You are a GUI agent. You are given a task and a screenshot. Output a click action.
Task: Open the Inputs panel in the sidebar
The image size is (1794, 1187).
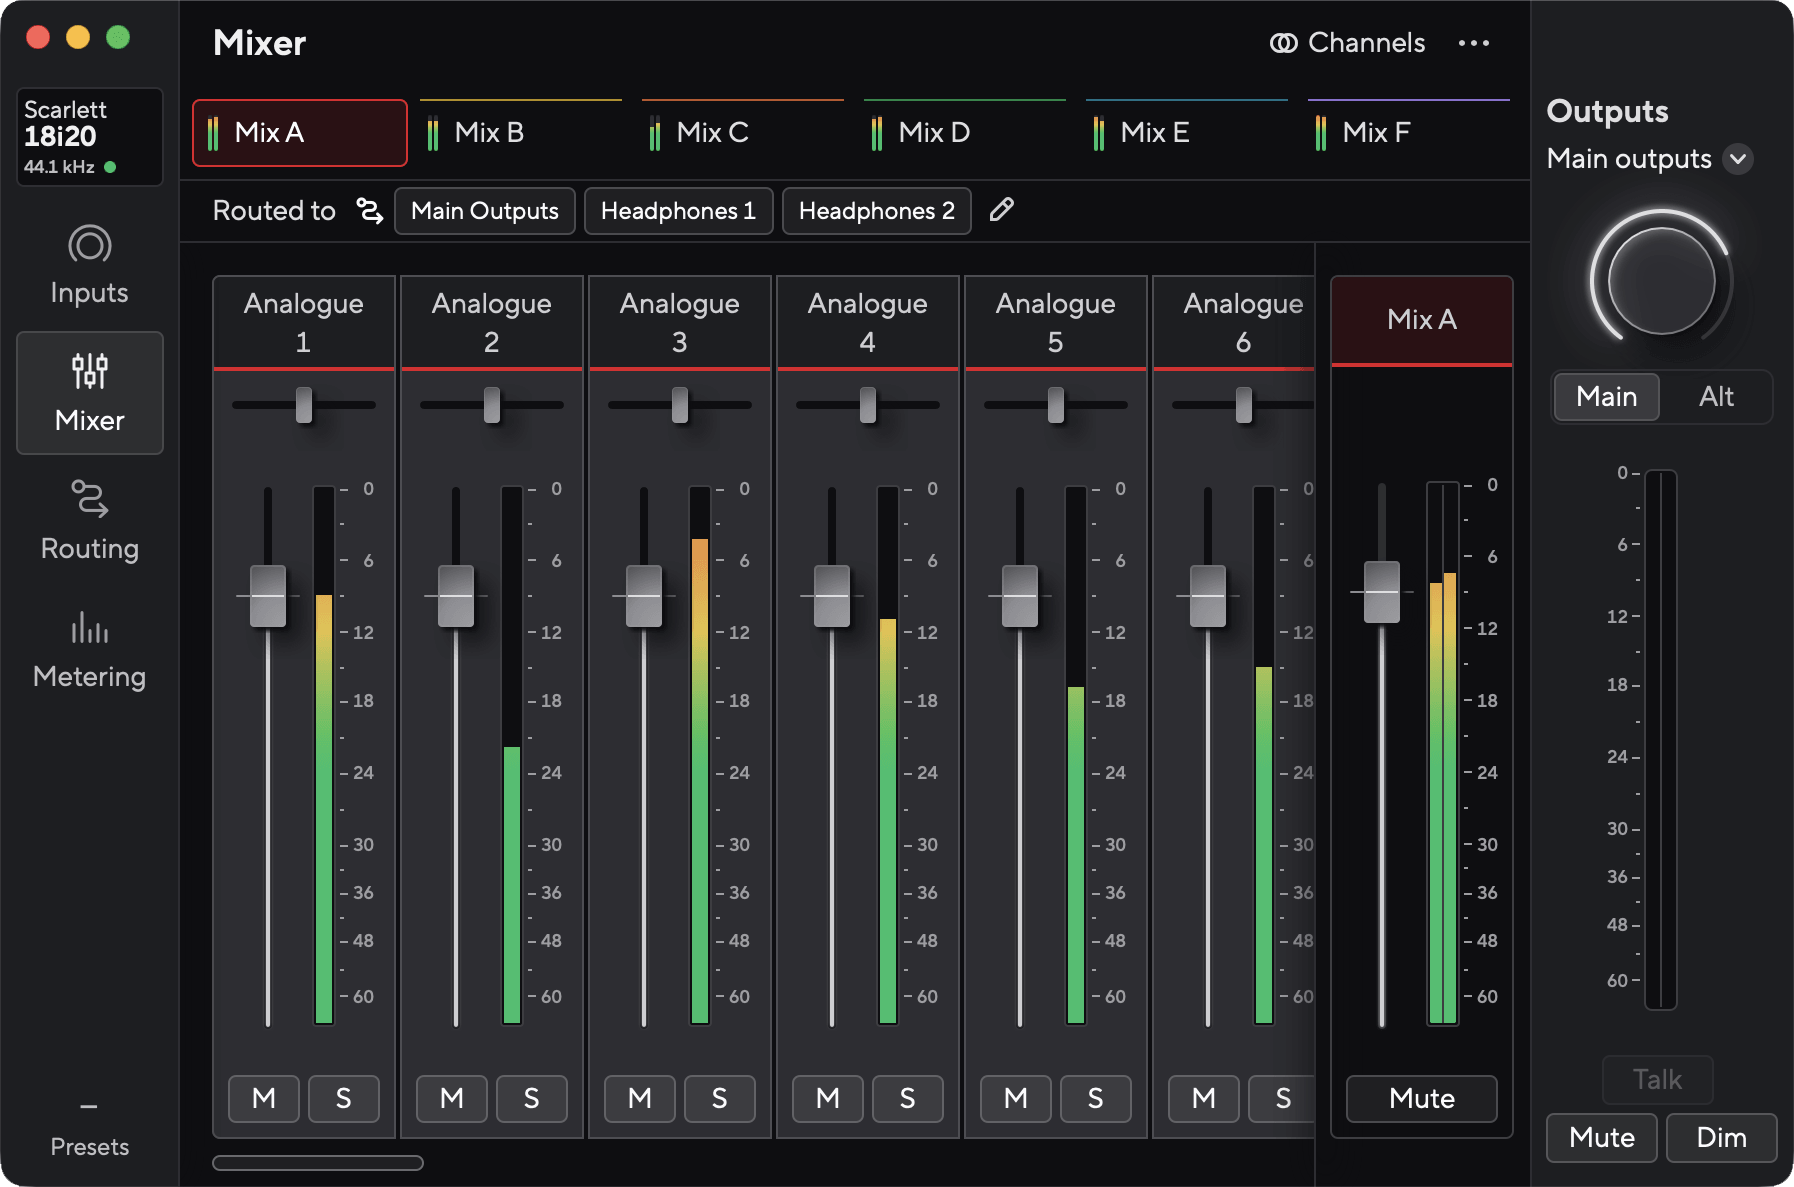coord(89,266)
